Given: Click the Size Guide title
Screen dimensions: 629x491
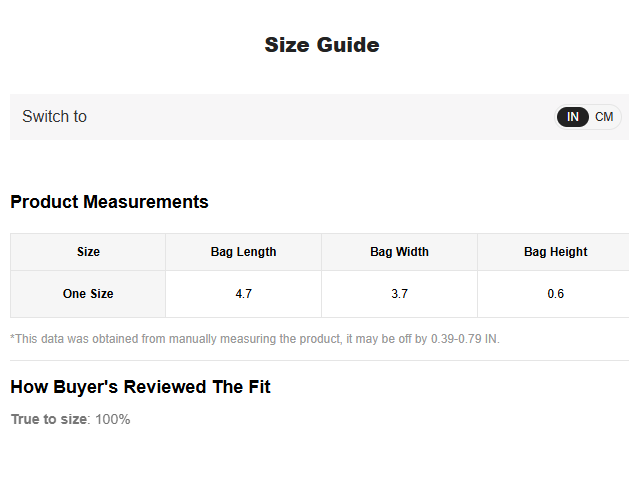Looking at the screenshot, I should (322, 45).
